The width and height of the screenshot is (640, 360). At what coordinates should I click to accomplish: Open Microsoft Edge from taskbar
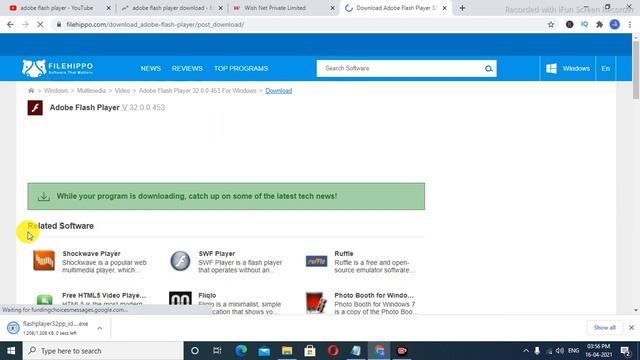241,351
